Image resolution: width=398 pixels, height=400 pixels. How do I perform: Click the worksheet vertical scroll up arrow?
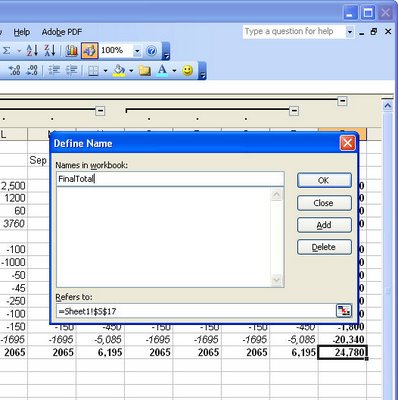click(387, 106)
